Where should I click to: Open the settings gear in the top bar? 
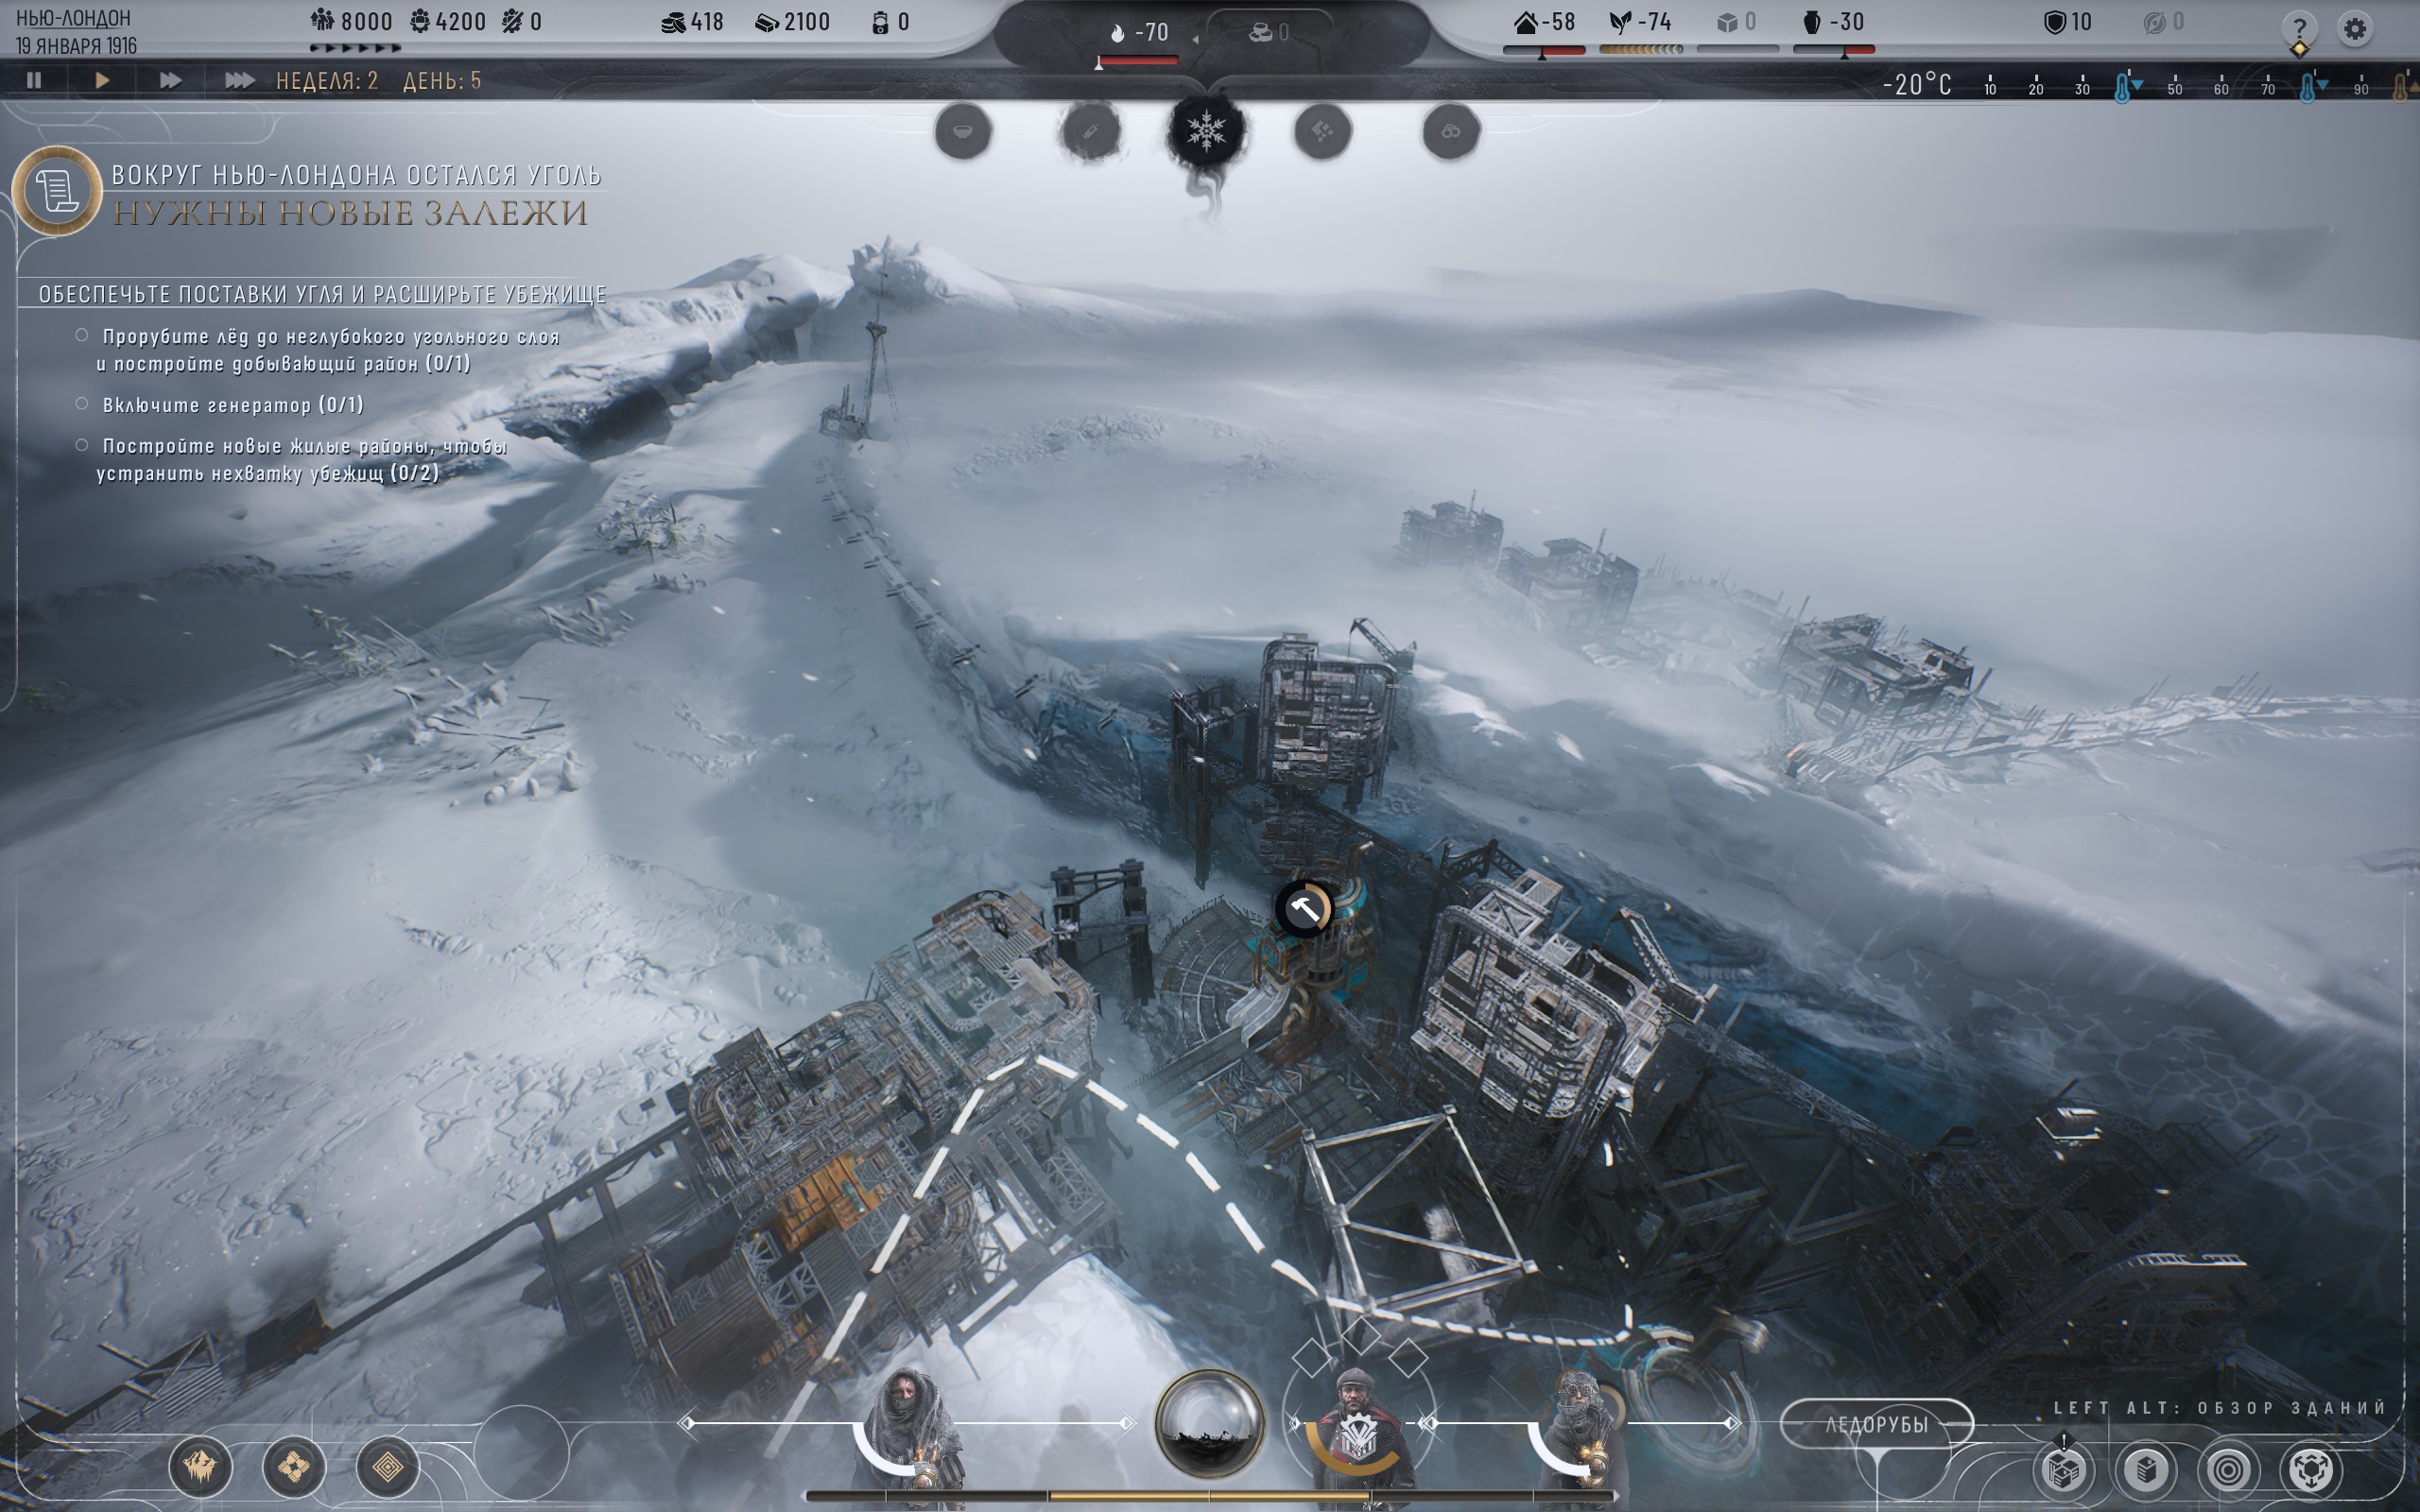coord(2355,28)
